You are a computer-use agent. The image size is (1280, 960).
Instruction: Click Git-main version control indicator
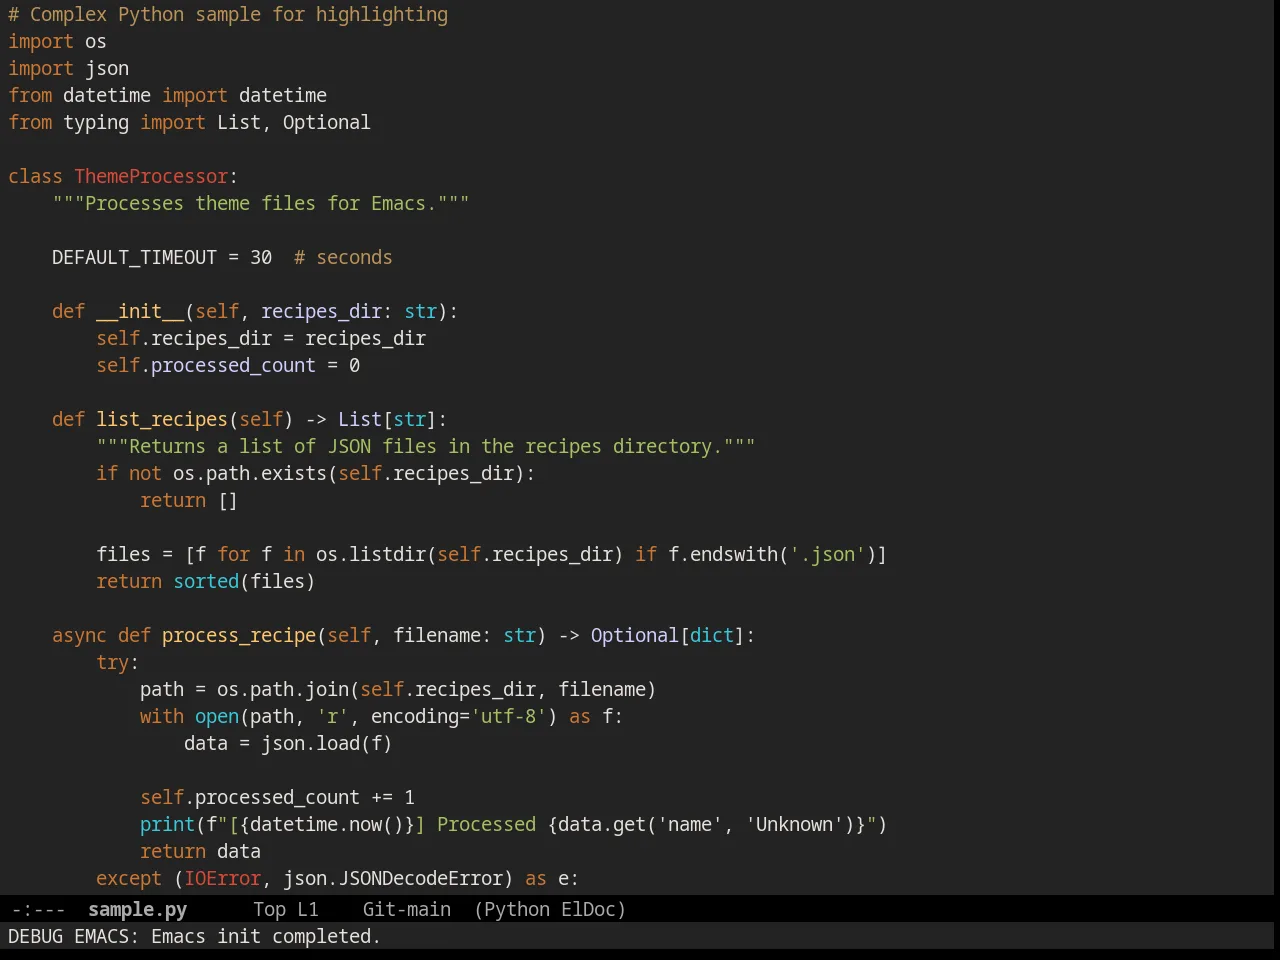406,909
